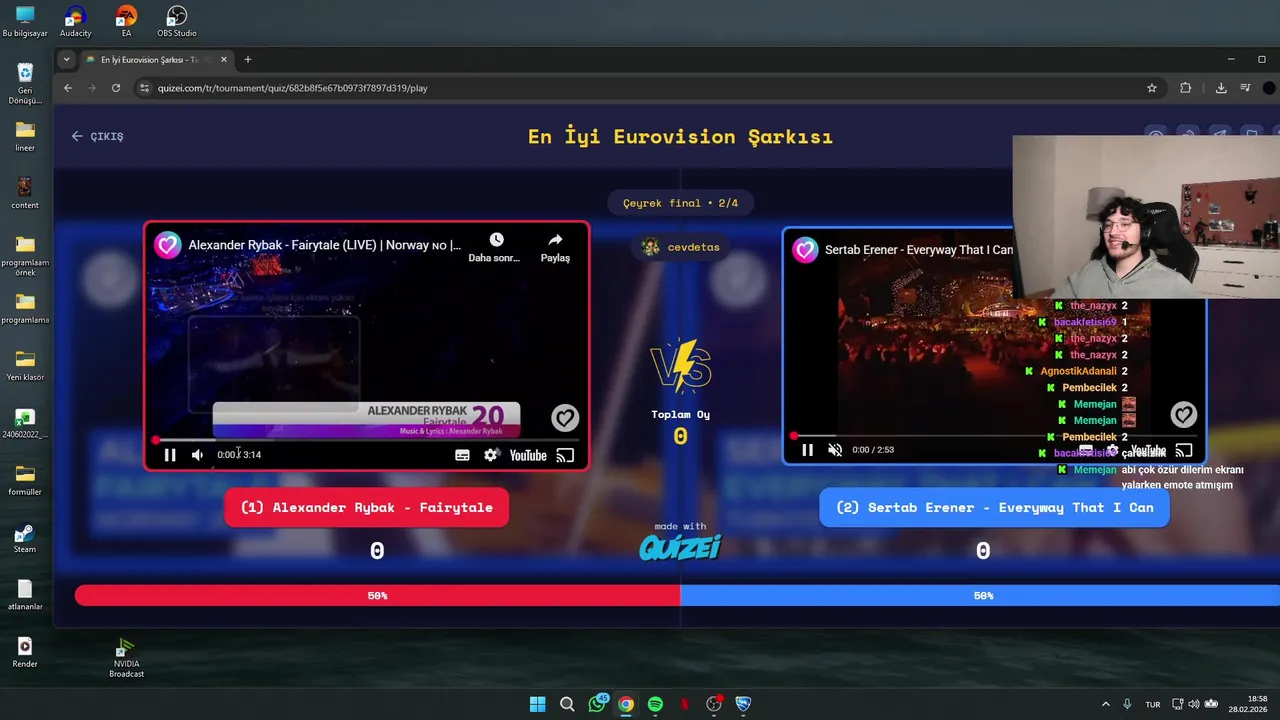Open a new Chrome tab
This screenshot has height=720, width=1280.
pyautogui.click(x=248, y=60)
